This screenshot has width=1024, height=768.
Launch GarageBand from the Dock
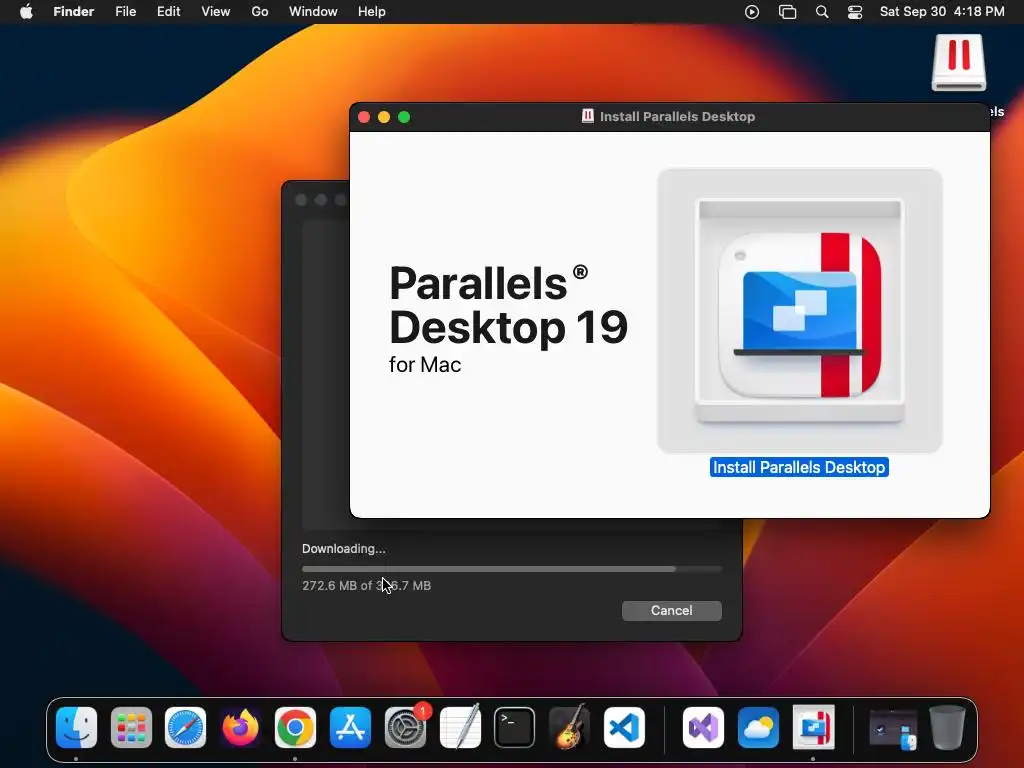point(569,728)
